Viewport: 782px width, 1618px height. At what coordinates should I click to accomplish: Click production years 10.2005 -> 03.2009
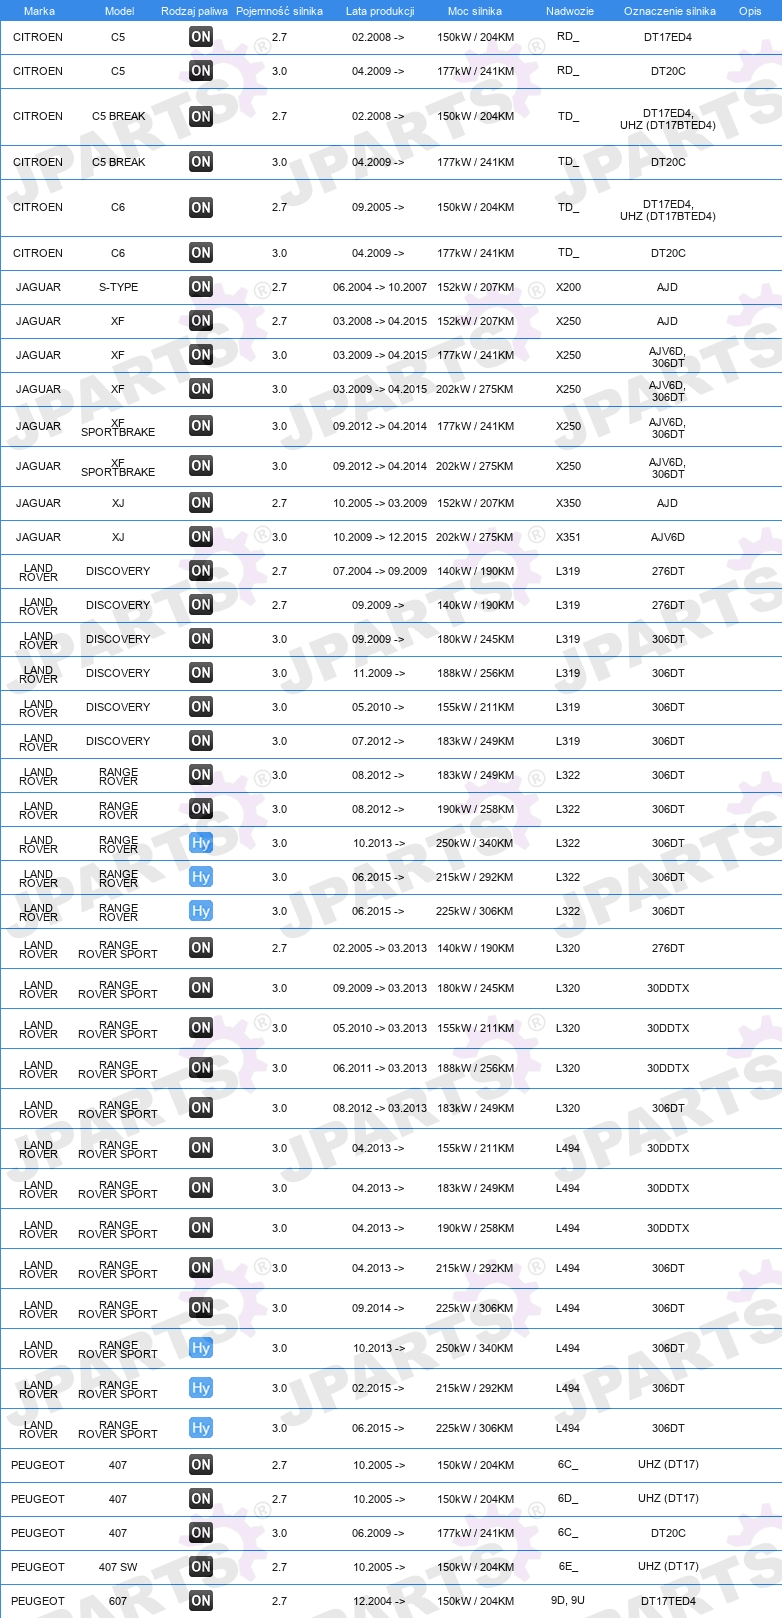380,503
